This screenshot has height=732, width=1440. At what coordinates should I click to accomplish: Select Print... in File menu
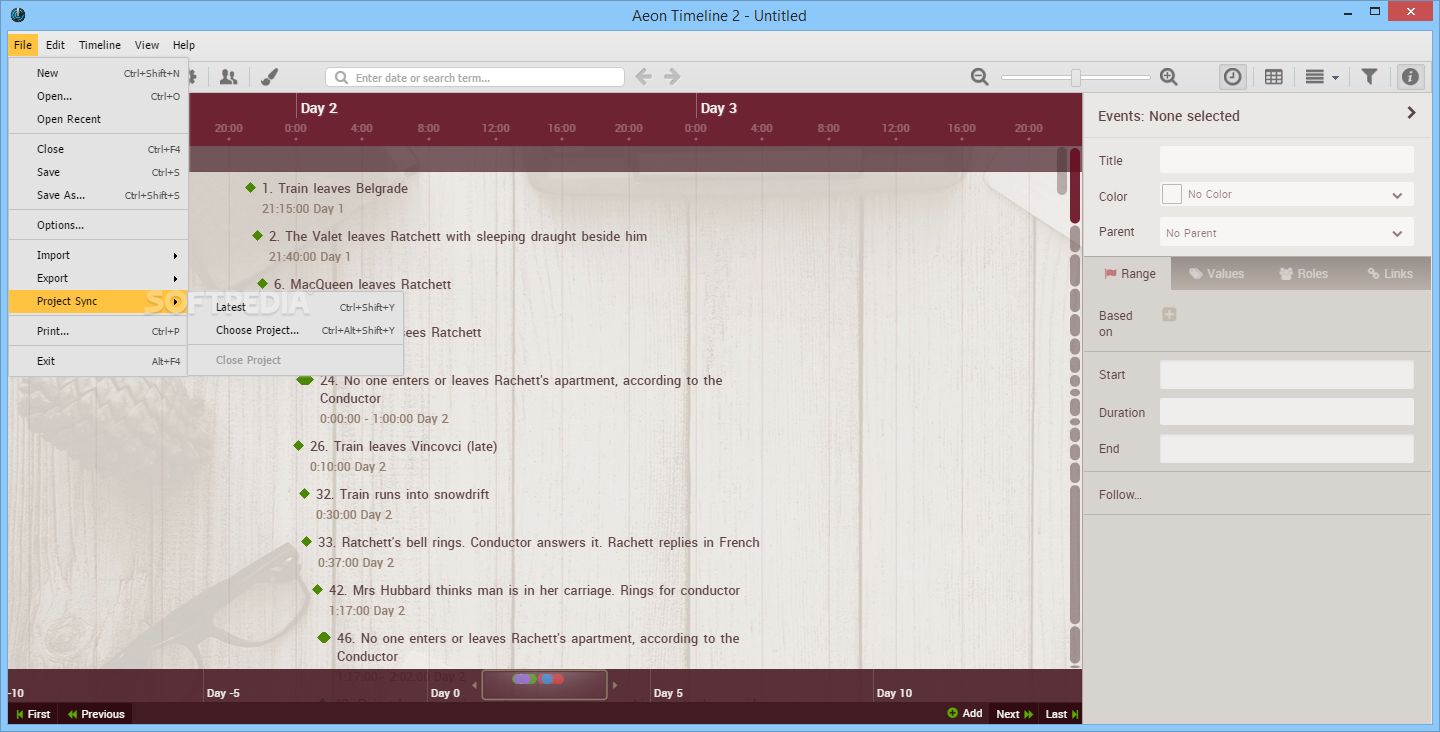pos(98,330)
